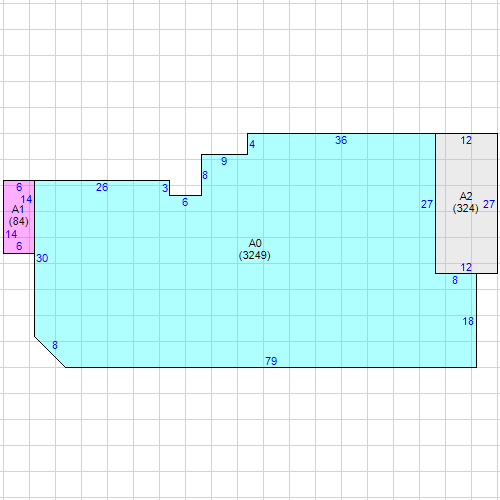Click the 8 dimension beside the 9 label
The image size is (500, 500).
point(205,175)
